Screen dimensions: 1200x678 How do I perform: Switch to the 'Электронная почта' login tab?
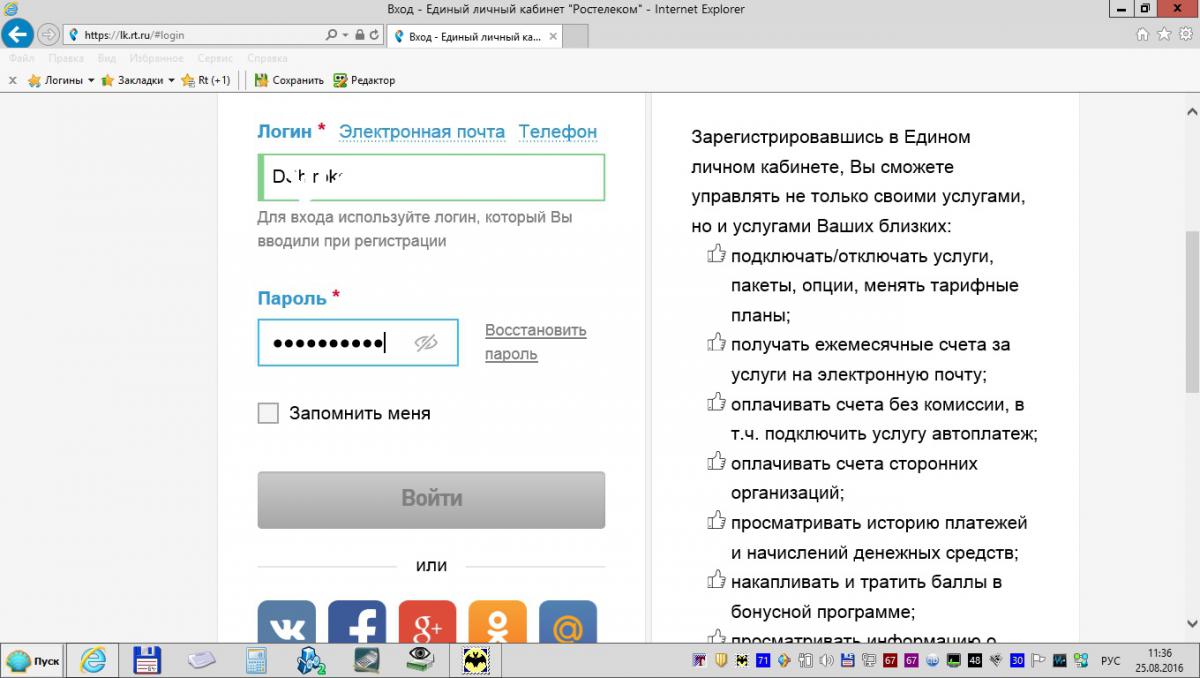(x=421, y=131)
